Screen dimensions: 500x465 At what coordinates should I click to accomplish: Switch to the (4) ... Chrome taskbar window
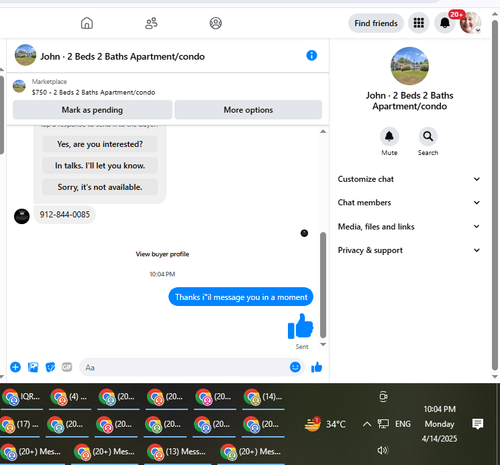[70, 397]
